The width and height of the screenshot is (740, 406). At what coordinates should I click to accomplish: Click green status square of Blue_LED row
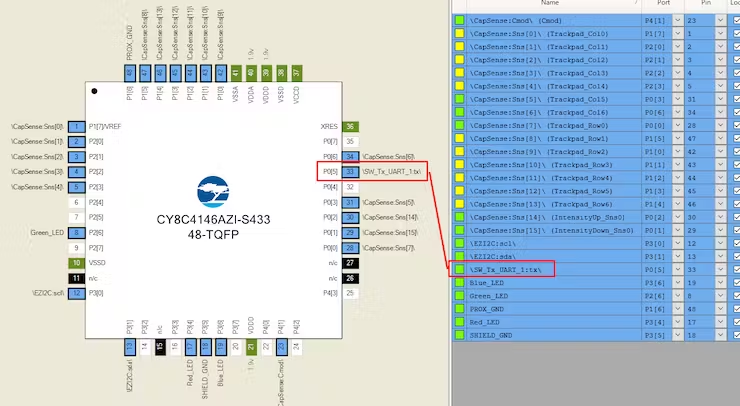coord(459,283)
